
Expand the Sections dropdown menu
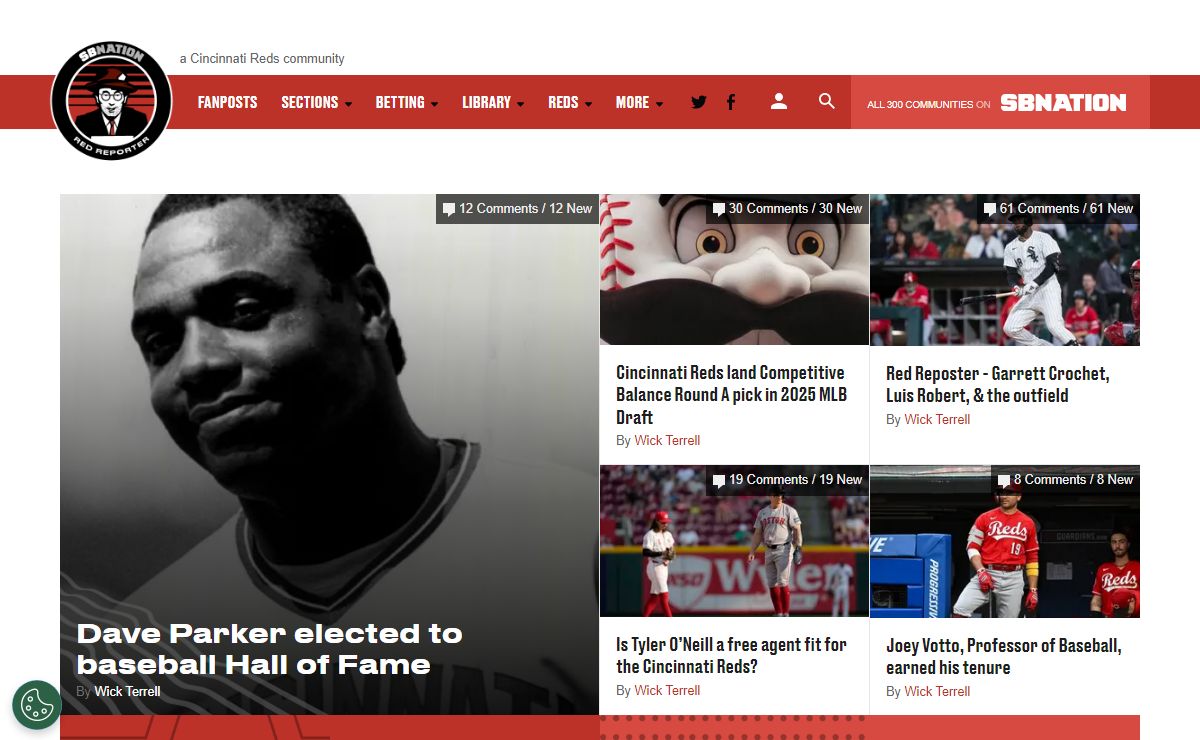point(316,102)
